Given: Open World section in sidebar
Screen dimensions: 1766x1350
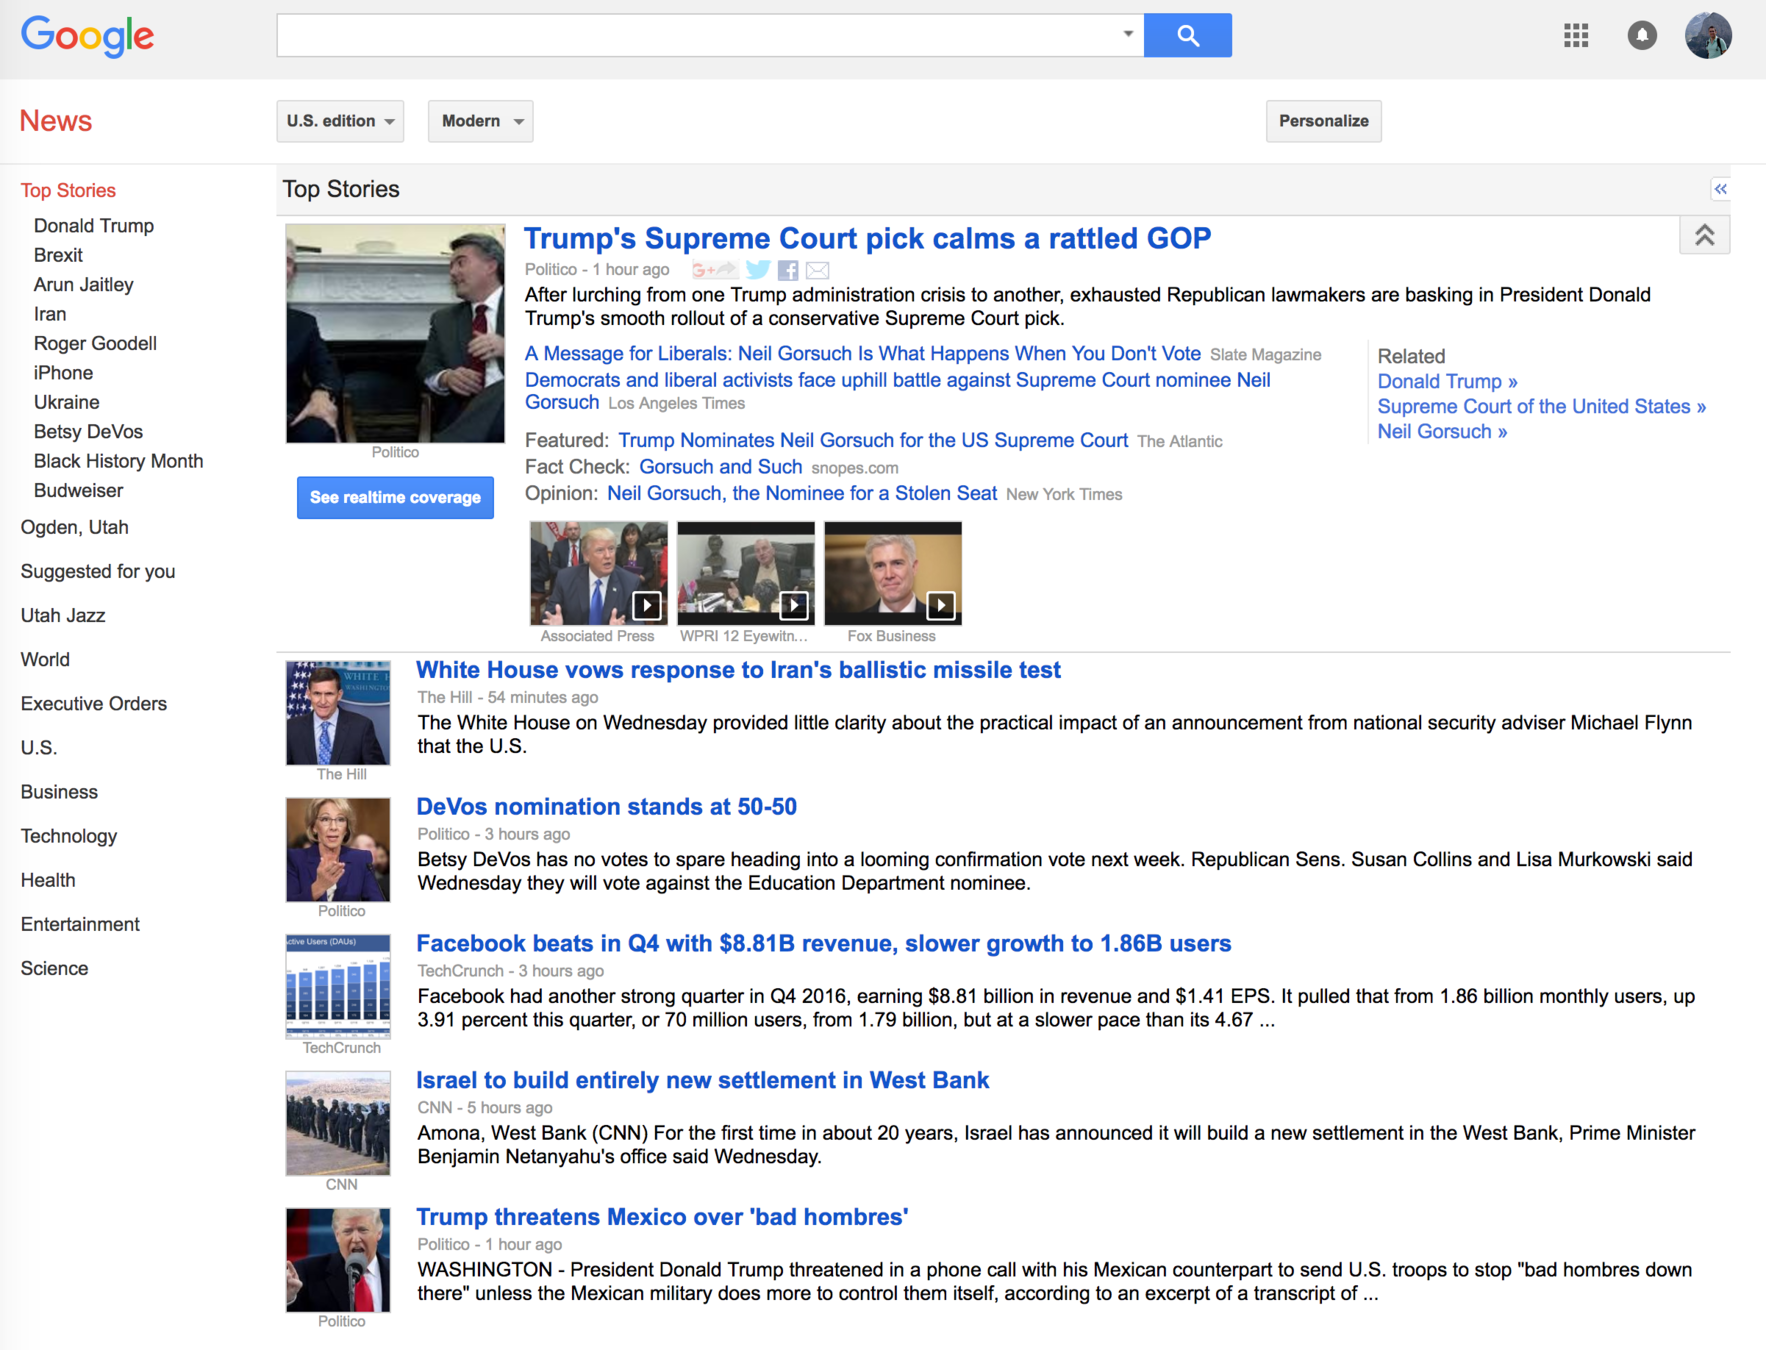Looking at the screenshot, I should click(45, 659).
